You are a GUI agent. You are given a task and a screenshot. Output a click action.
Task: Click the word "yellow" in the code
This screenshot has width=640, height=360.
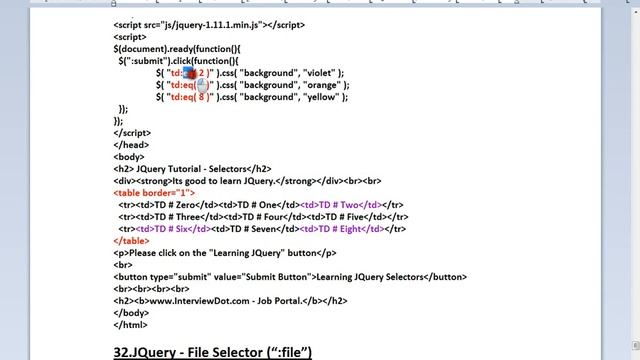321,97
